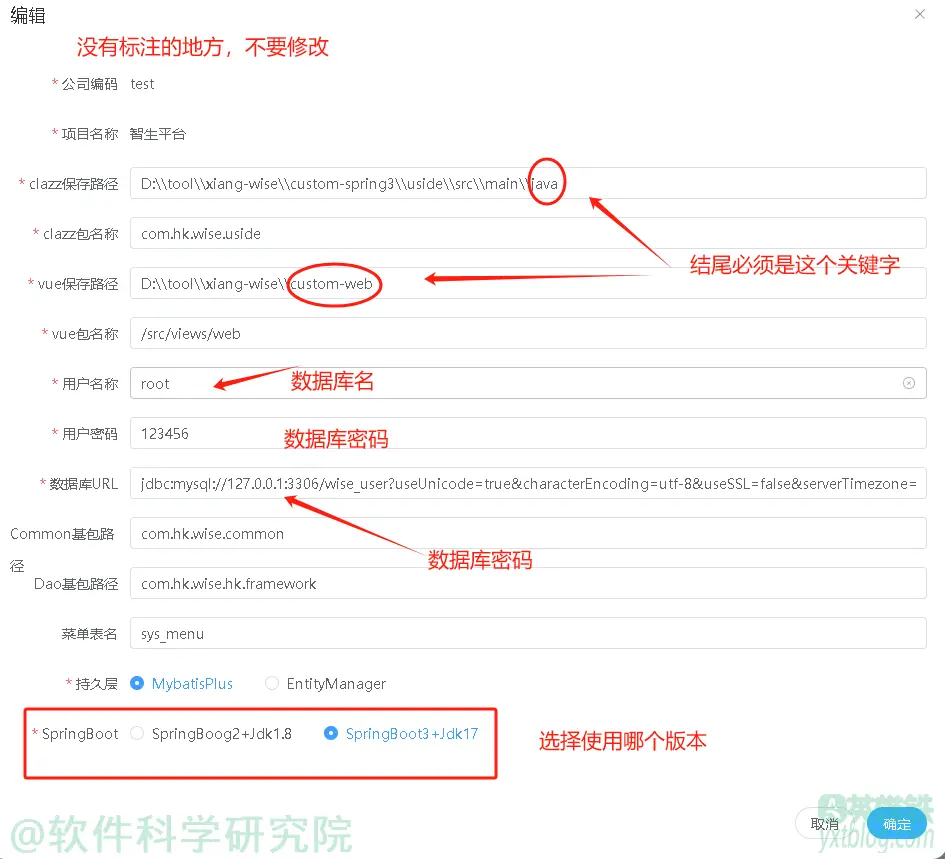
Task: Focus the 用户名称 input containing root
Action: pyautogui.click(x=528, y=383)
